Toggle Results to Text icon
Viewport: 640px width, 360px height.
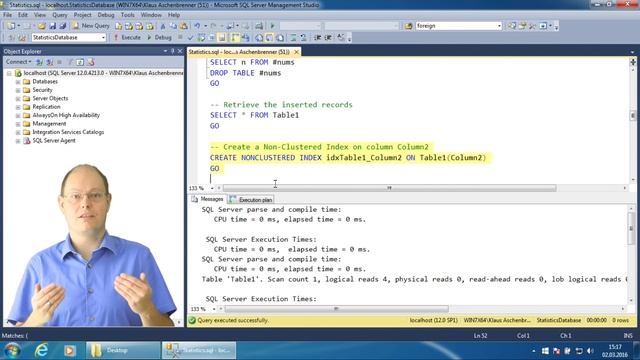259,38
